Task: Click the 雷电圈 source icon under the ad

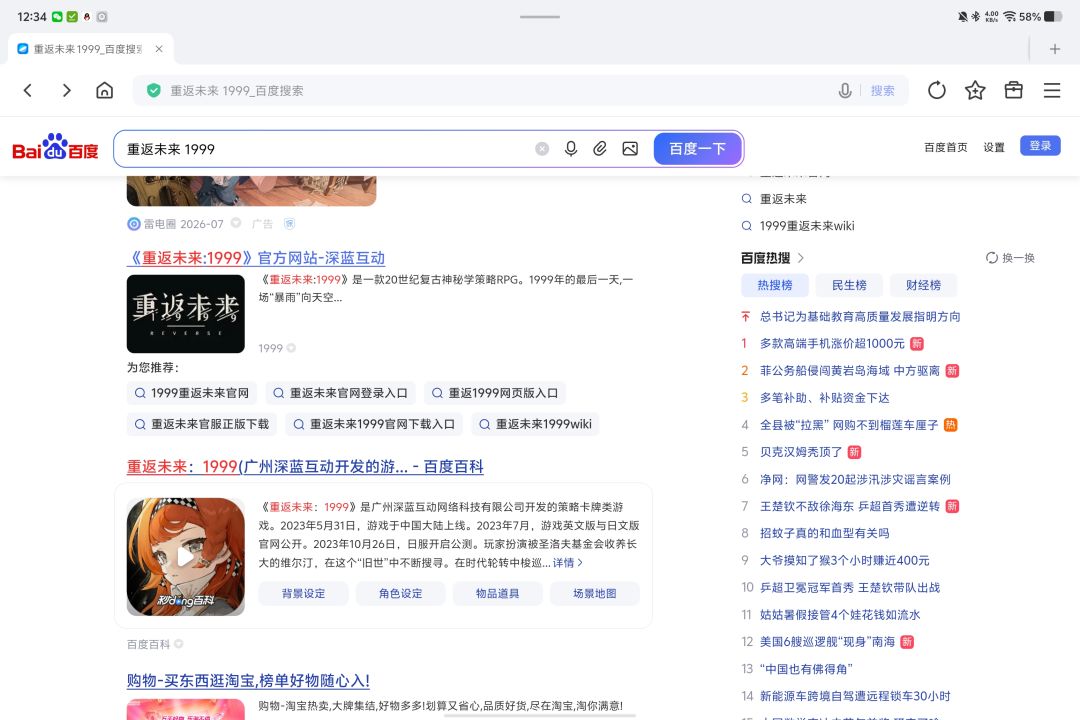Action: pos(134,224)
